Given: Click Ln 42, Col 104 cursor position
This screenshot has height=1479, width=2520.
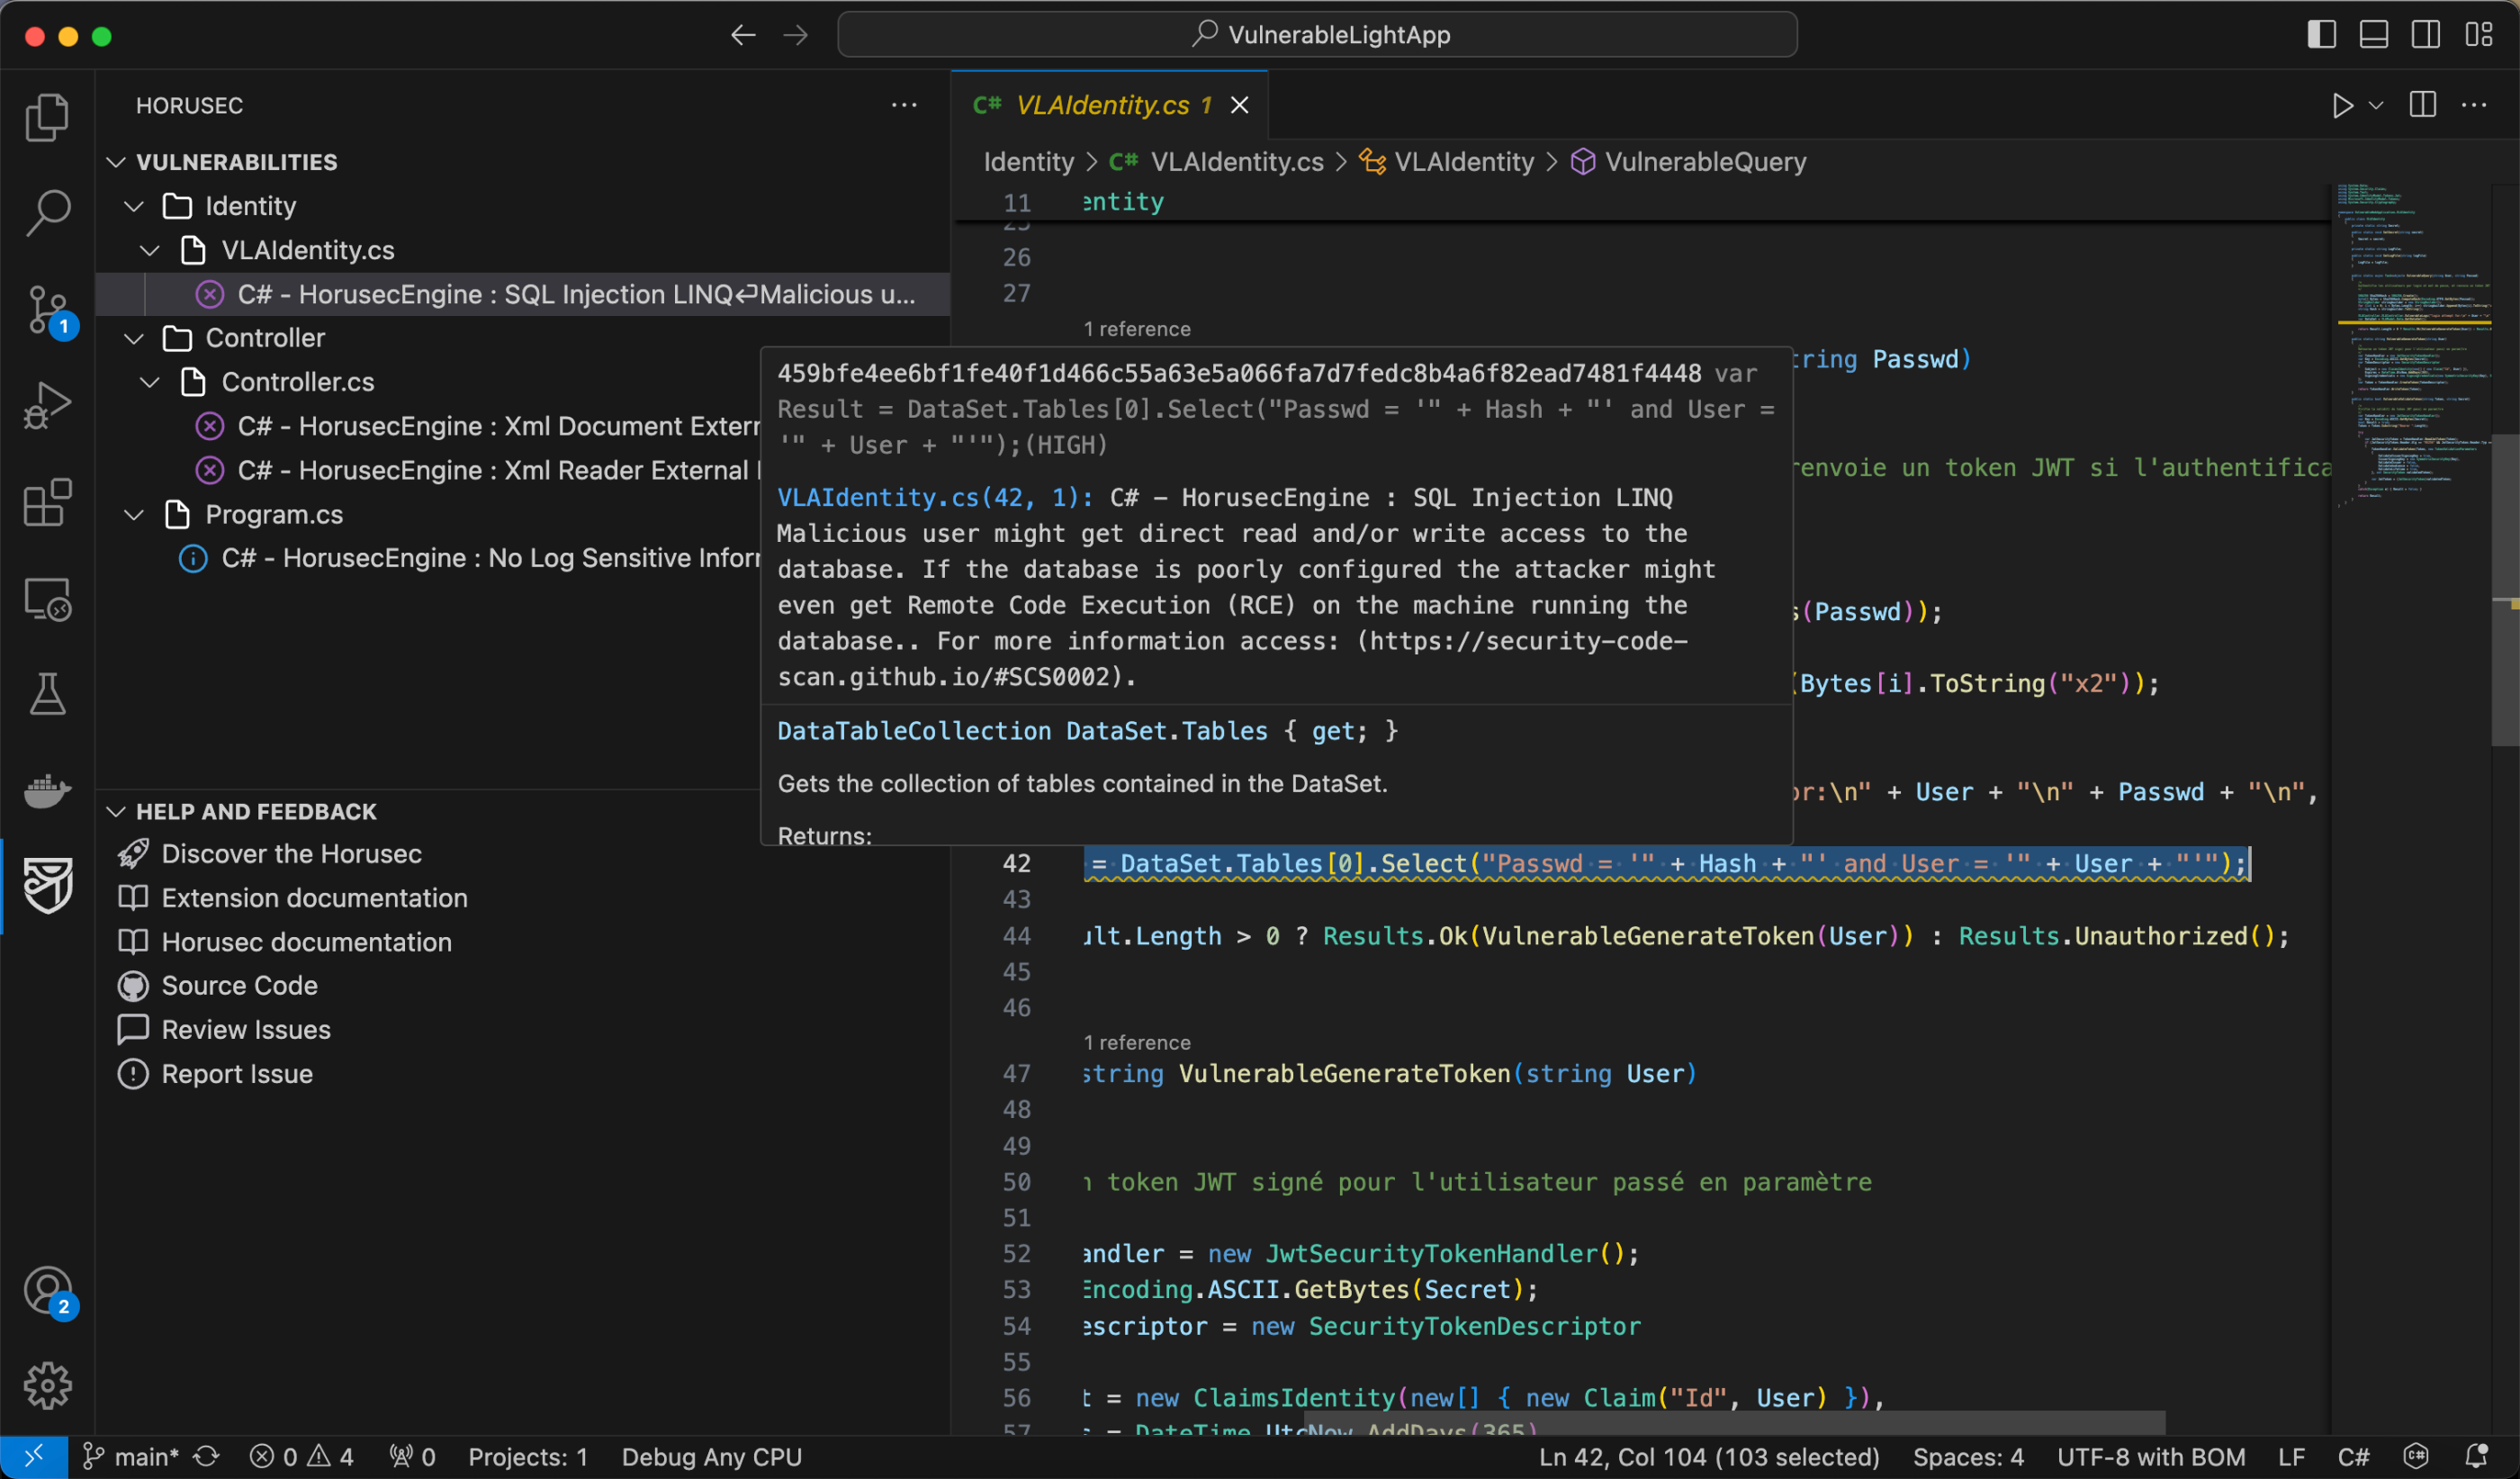Looking at the screenshot, I should (x=1709, y=1457).
